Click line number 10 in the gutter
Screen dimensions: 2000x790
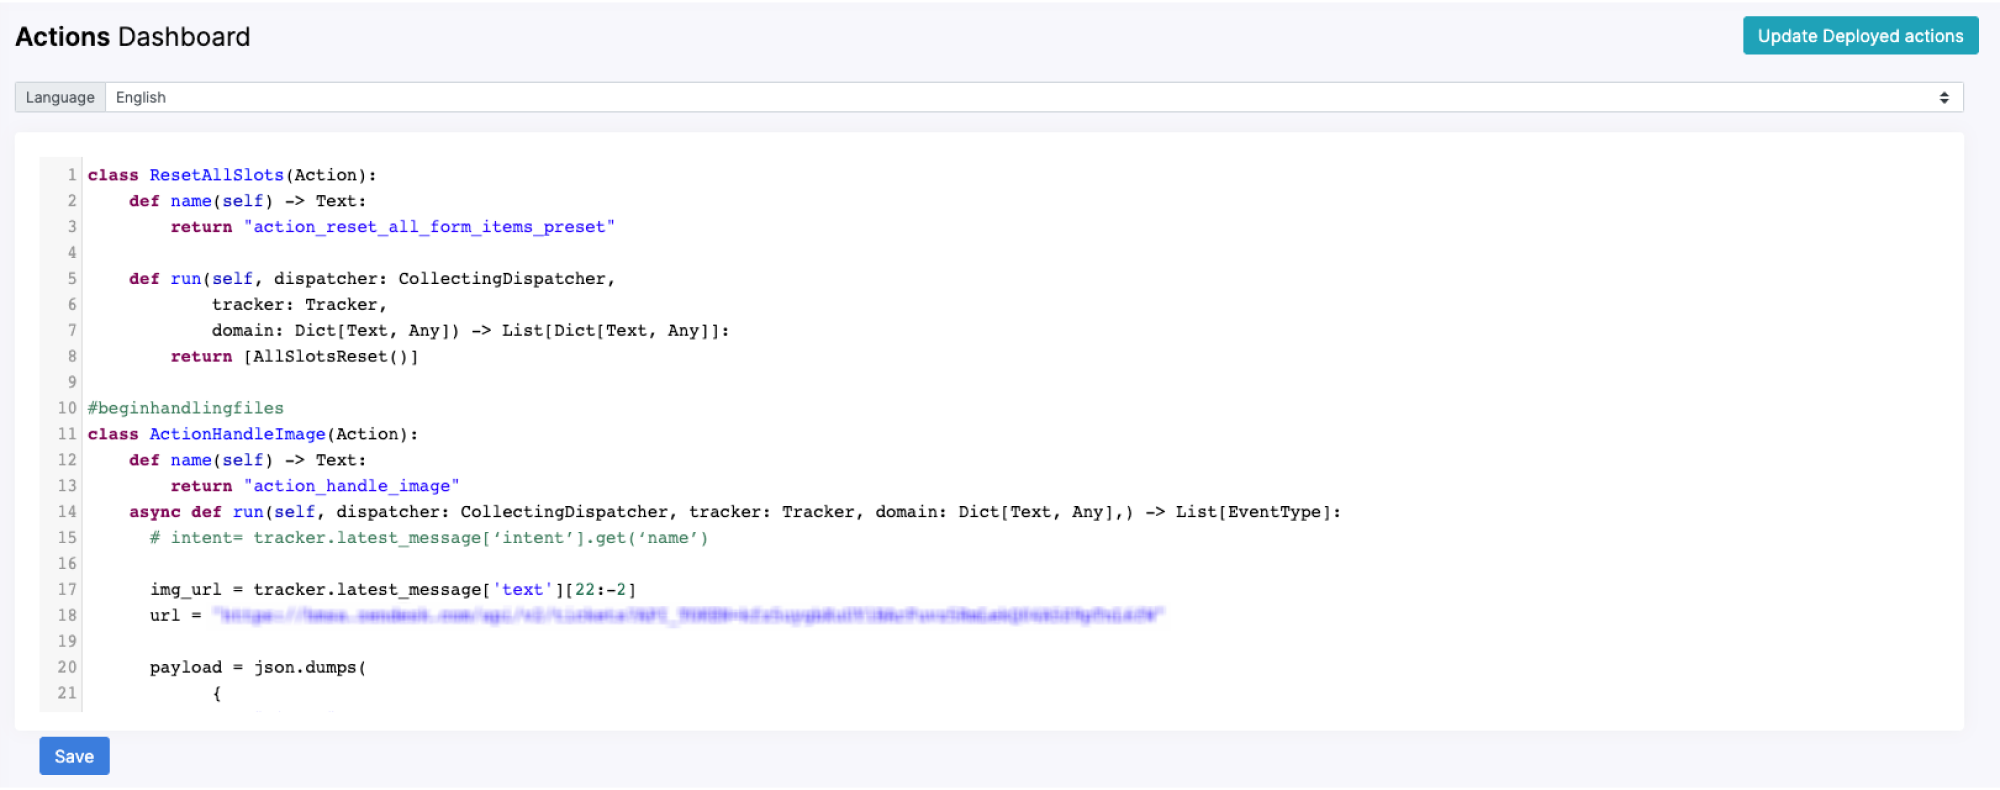(67, 408)
